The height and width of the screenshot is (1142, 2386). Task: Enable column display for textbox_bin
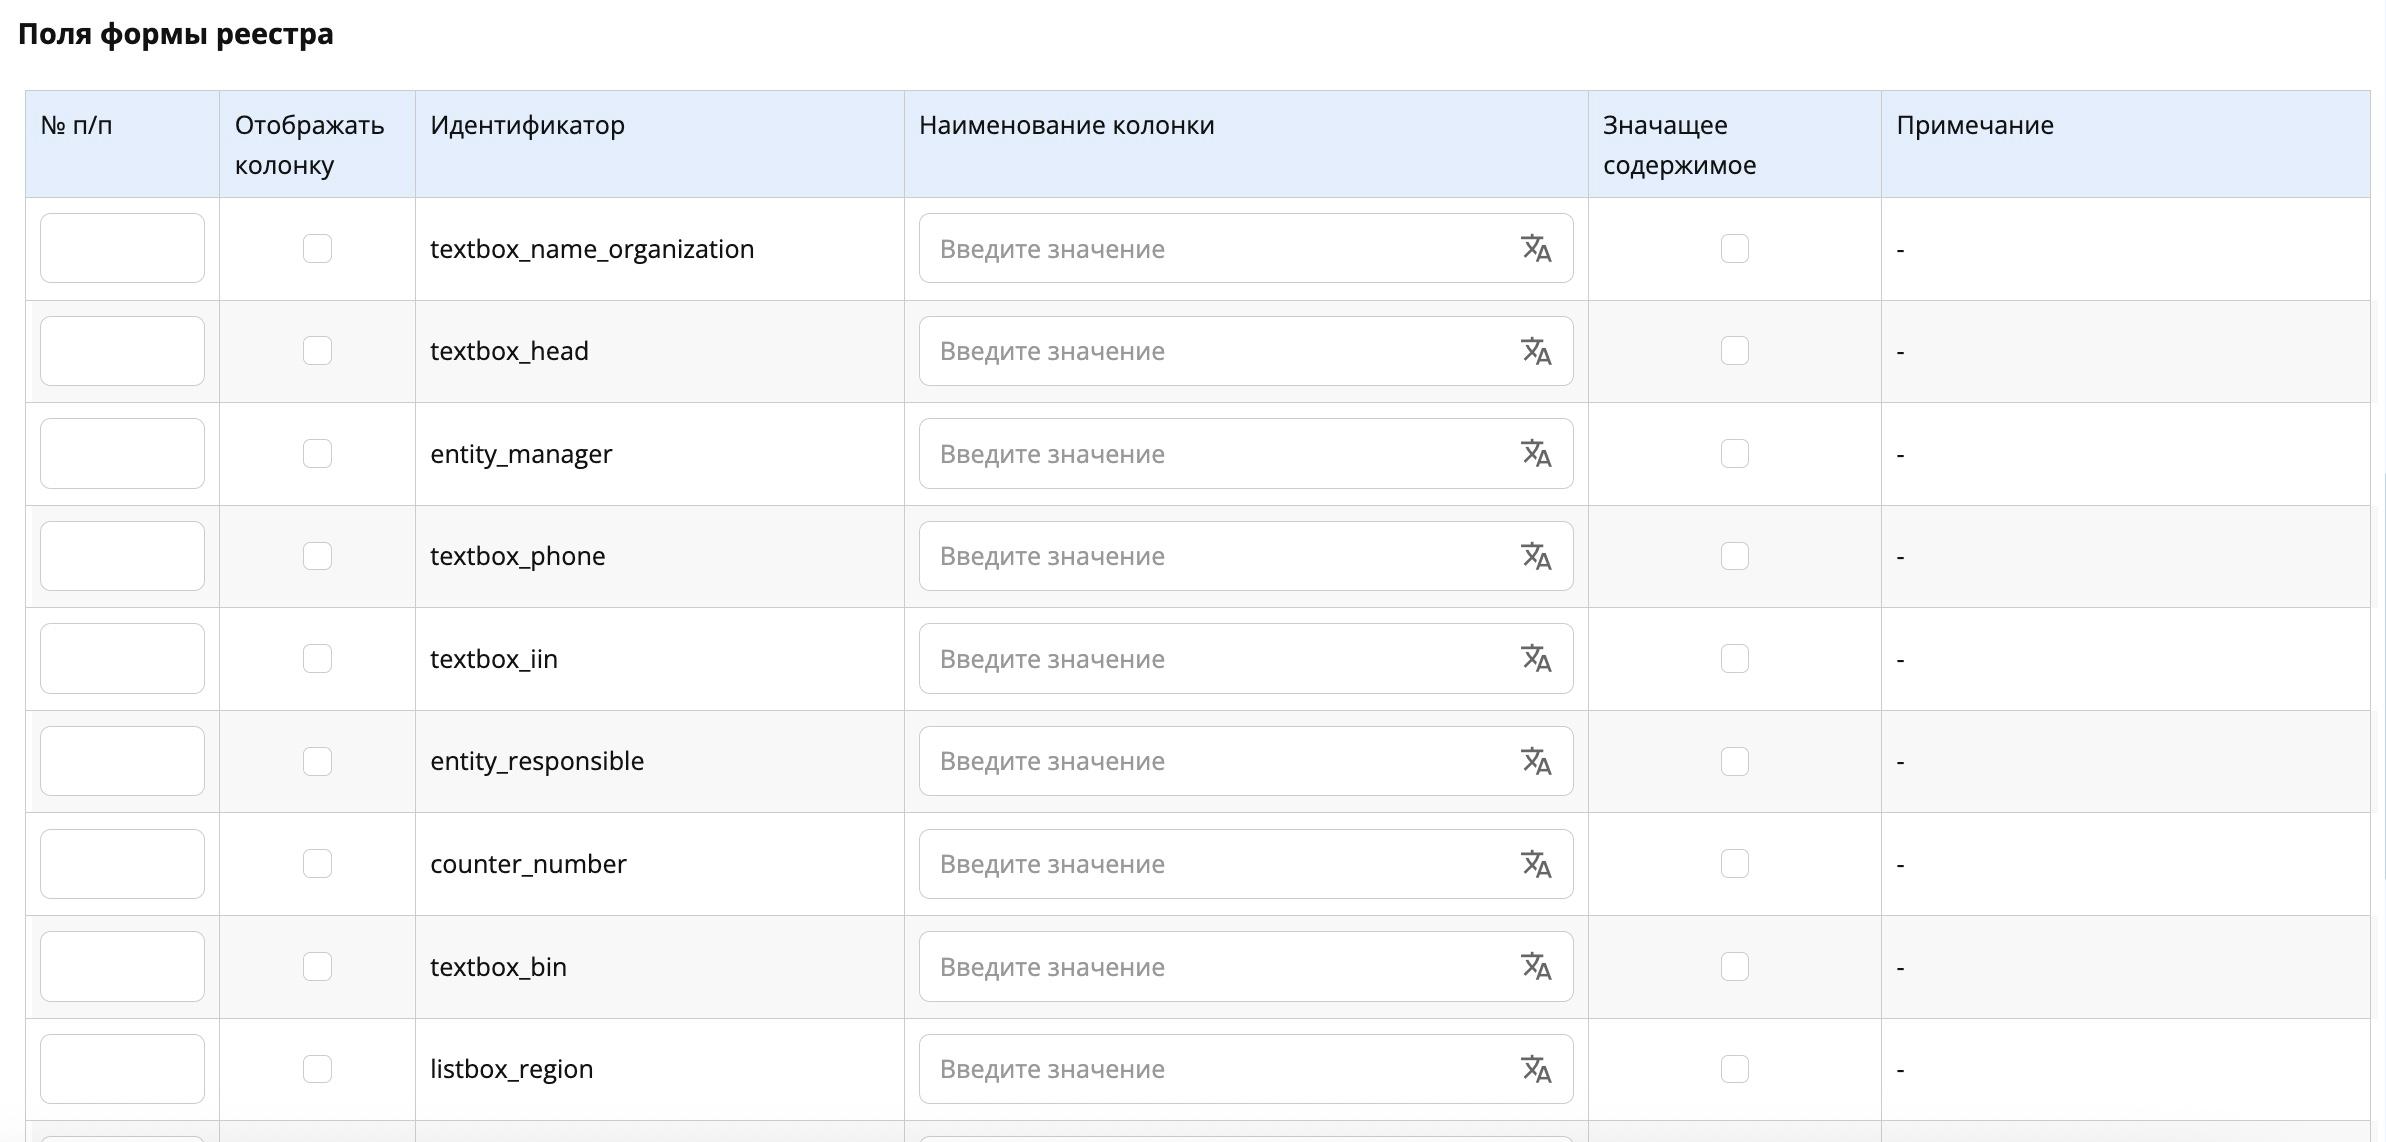click(x=317, y=967)
